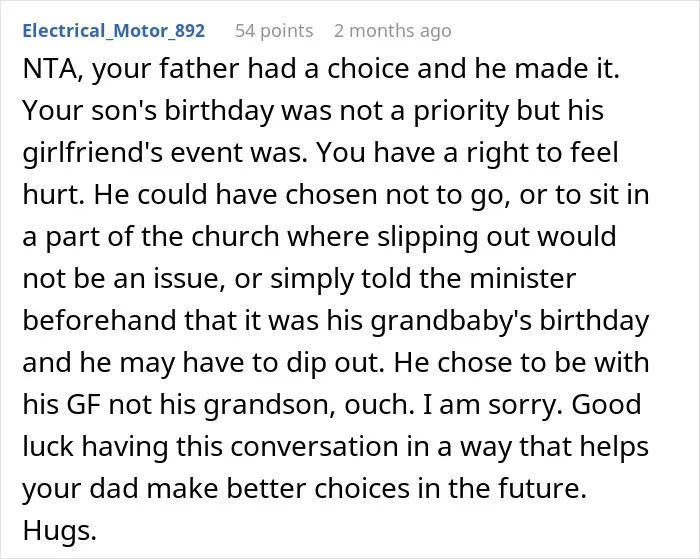Image resolution: width=700 pixels, height=559 pixels.
Task: Click the word "luck" in the comment
Action: tap(48, 446)
